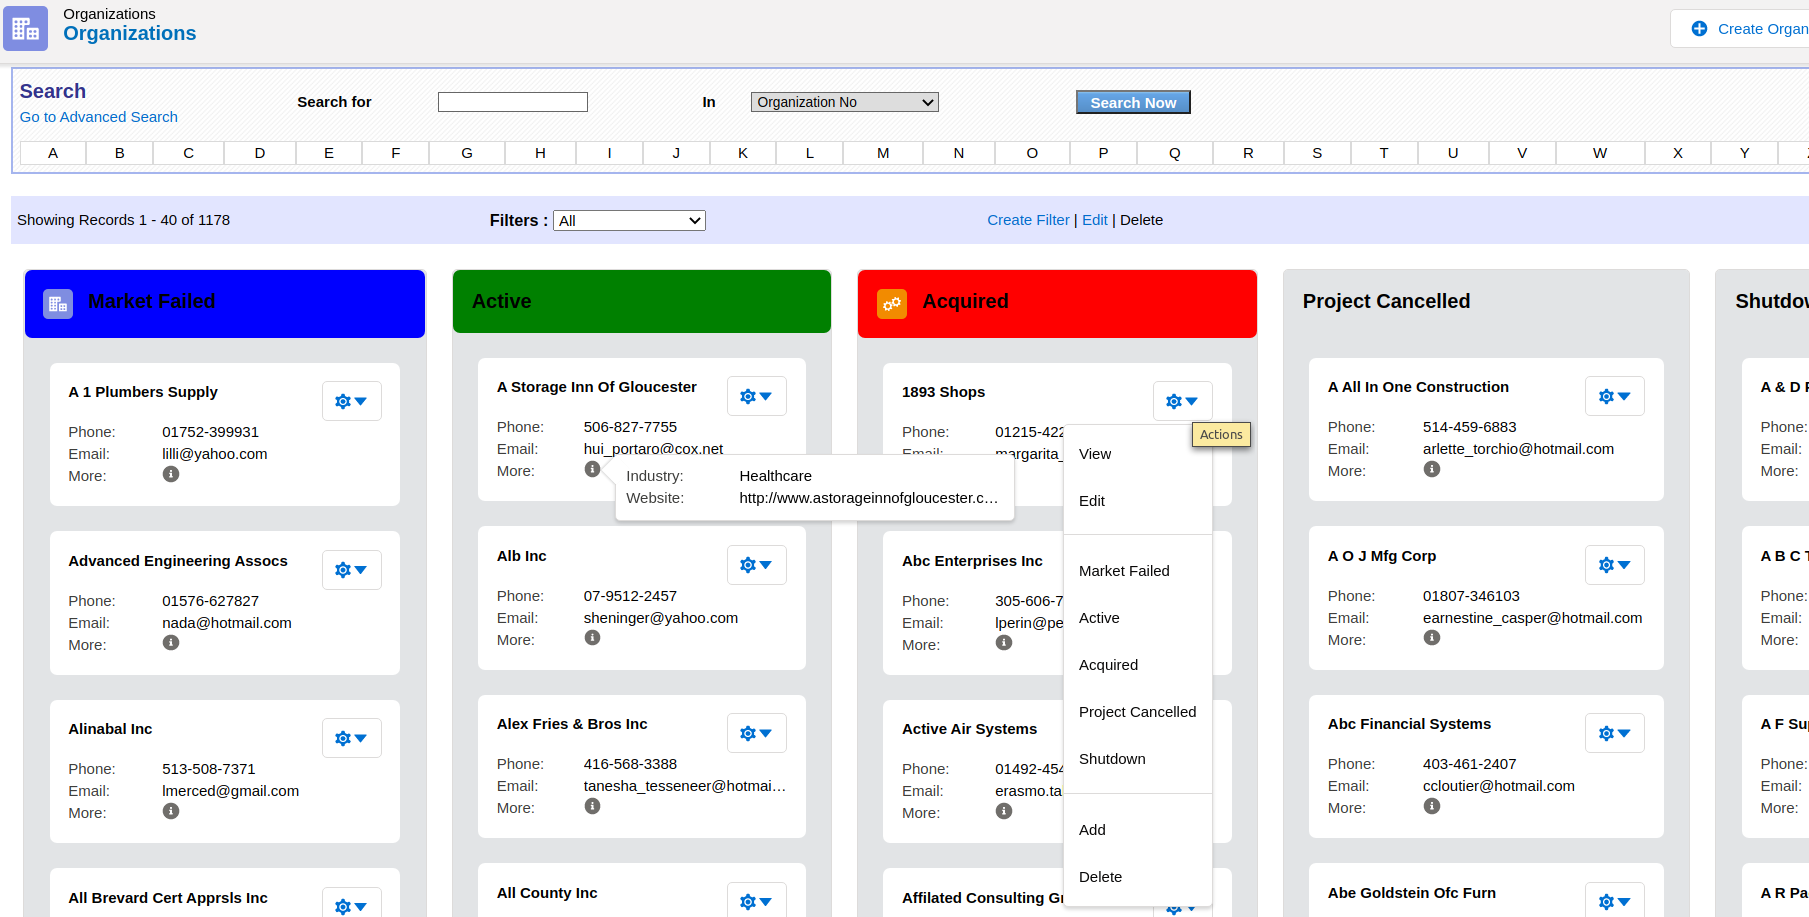Open more info icon for A All In One Construction

1432,469
